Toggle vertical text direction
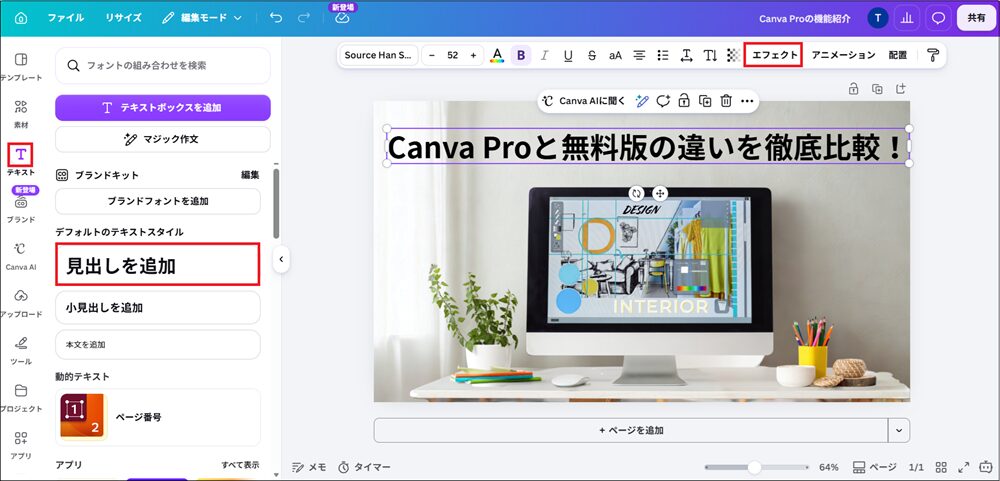The image size is (1000, 481). [x=710, y=56]
